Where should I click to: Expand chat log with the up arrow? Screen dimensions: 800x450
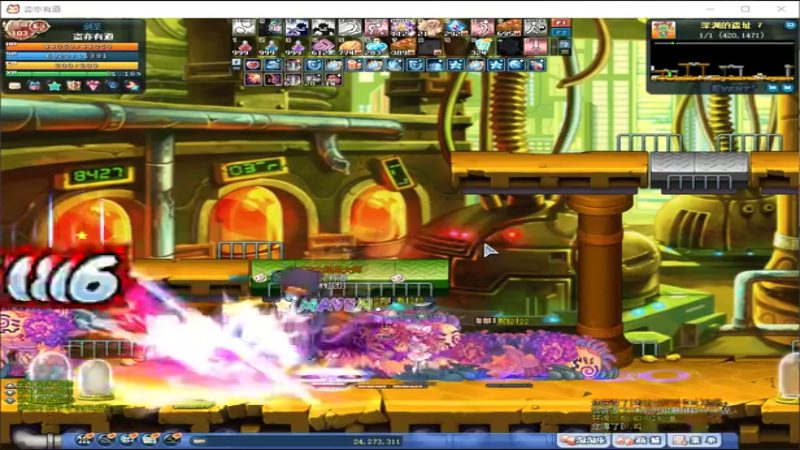tap(10, 386)
